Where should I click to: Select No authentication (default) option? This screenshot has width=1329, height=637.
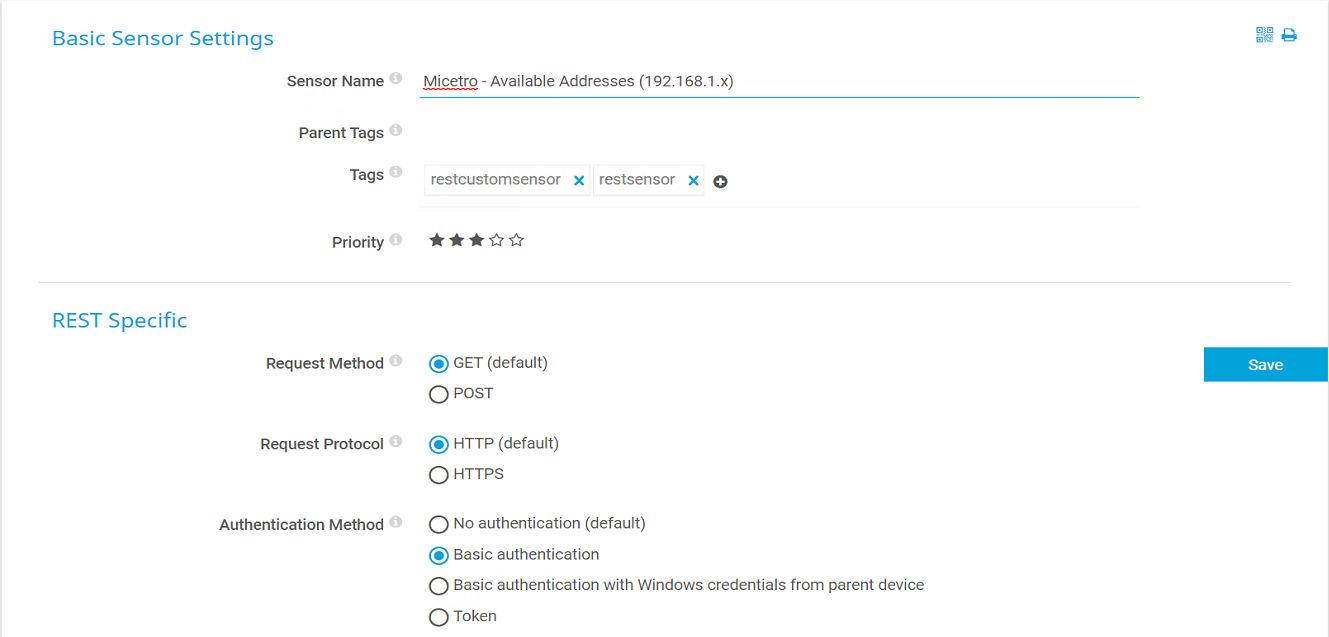coord(438,524)
